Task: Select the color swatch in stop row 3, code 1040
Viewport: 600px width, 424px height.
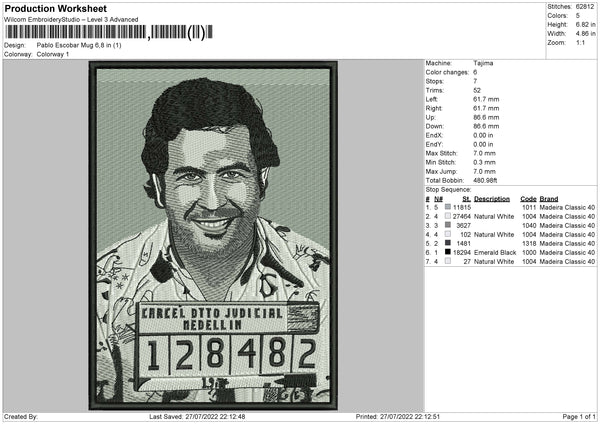Action: coord(448,225)
